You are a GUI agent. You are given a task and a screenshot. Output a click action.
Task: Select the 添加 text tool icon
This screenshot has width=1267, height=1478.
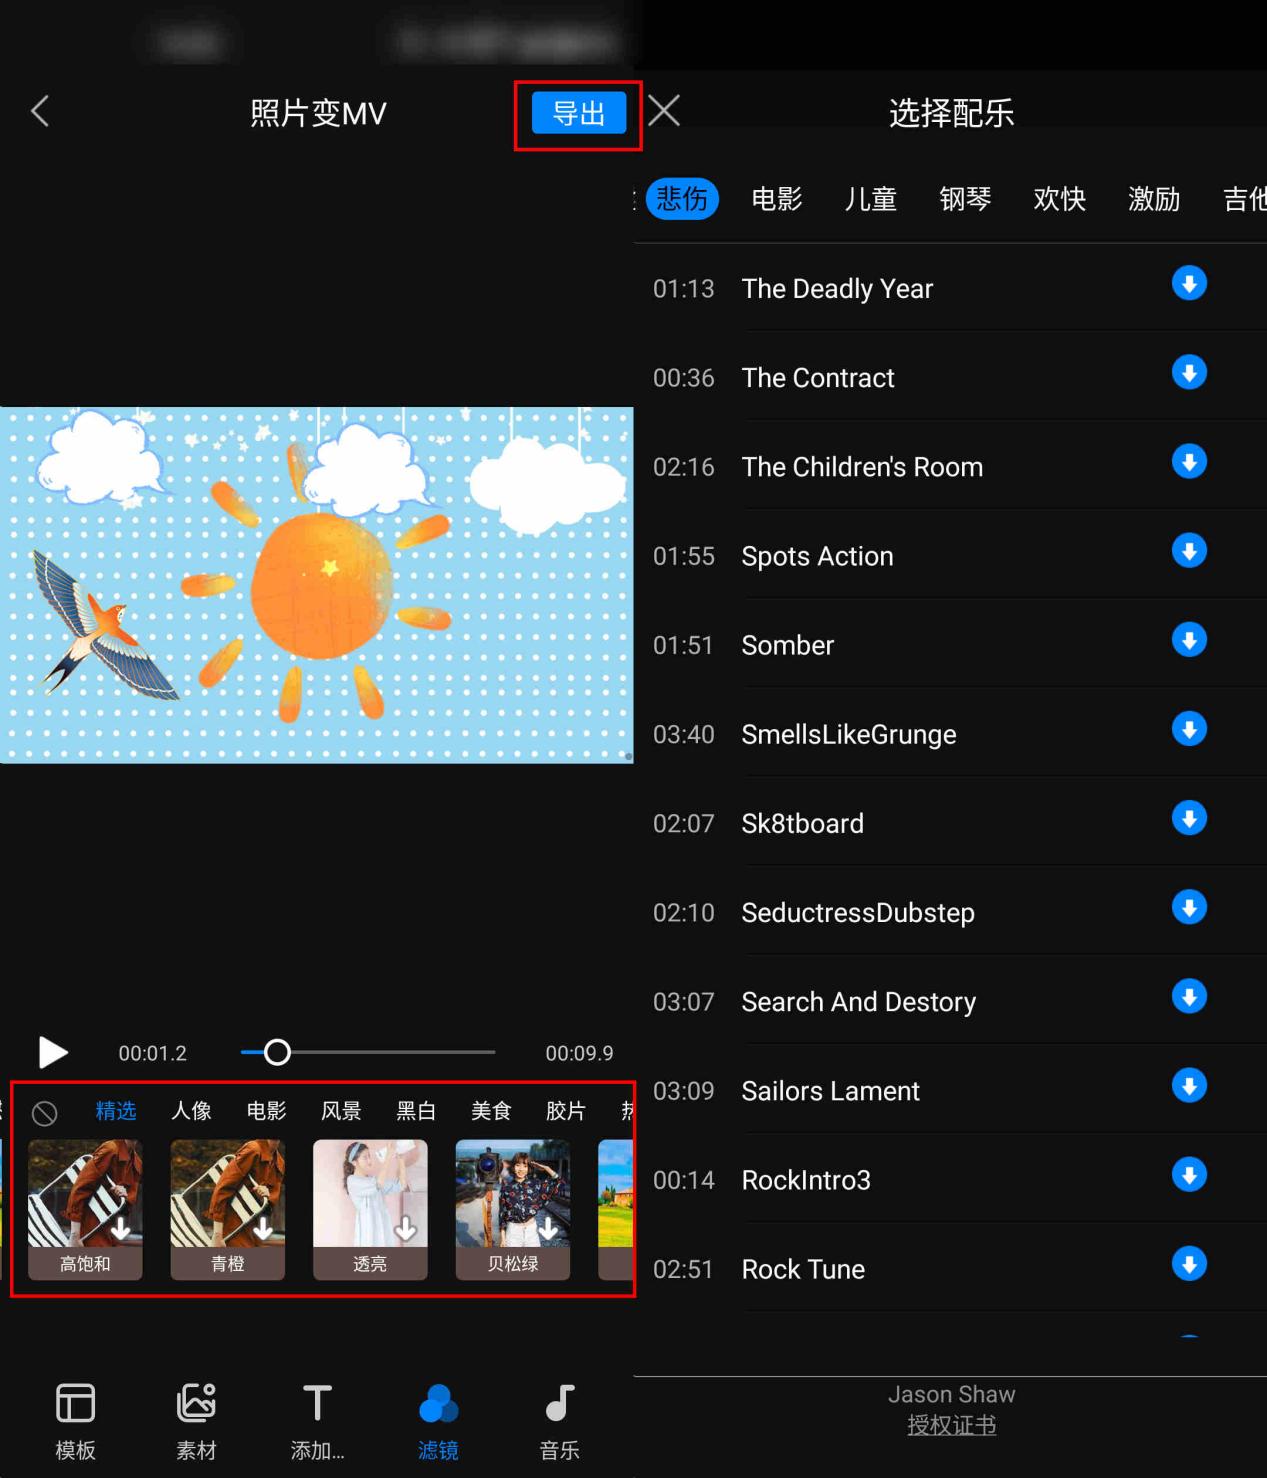pyautogui.click(x=317, y=1403)
